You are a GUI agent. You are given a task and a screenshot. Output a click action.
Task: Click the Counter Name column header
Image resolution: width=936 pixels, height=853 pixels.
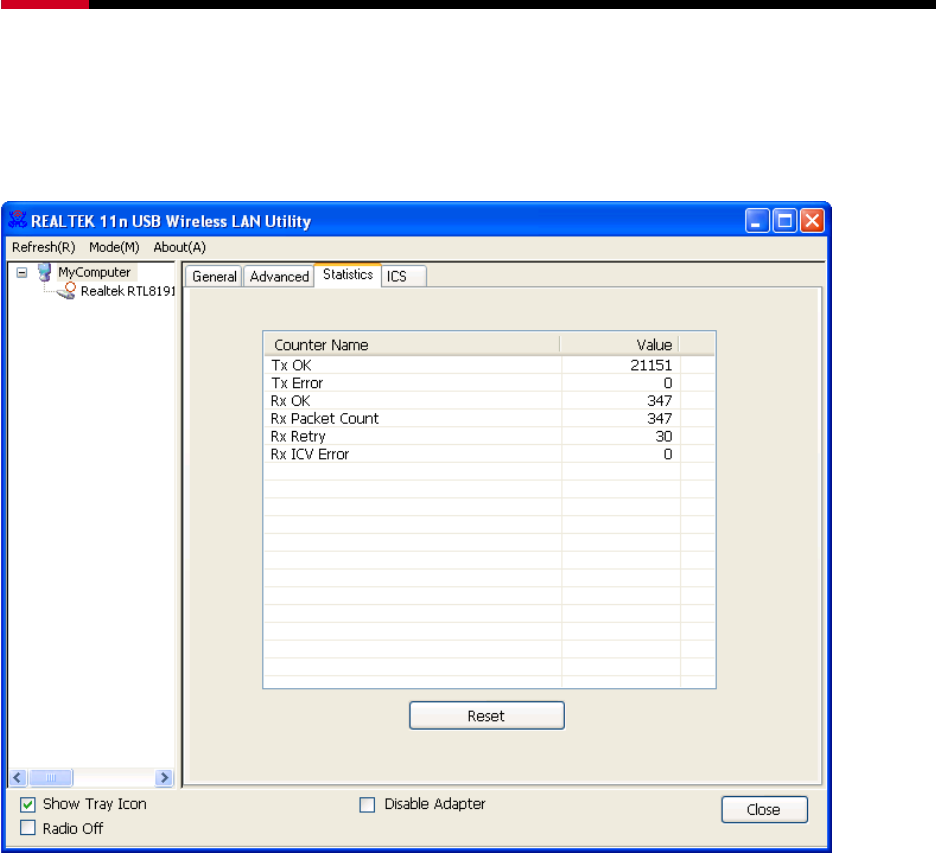(x=411, y=344)
